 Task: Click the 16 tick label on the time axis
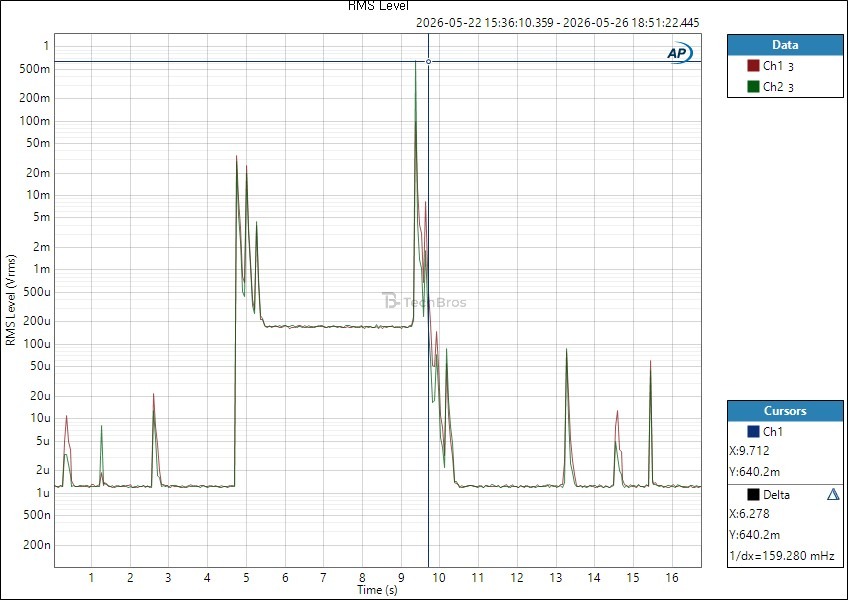[x=672, y=578]
